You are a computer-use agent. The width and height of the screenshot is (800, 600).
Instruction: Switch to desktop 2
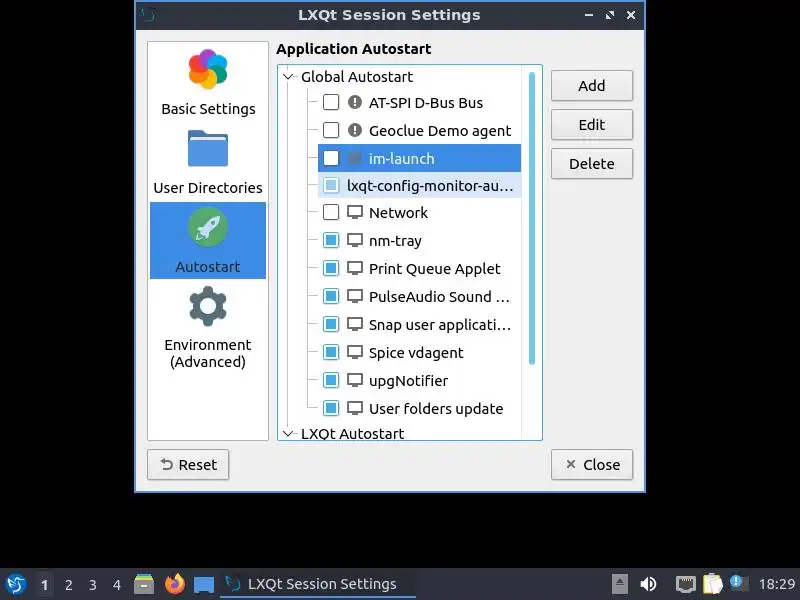pyautogui.click(x=68, y=584)
